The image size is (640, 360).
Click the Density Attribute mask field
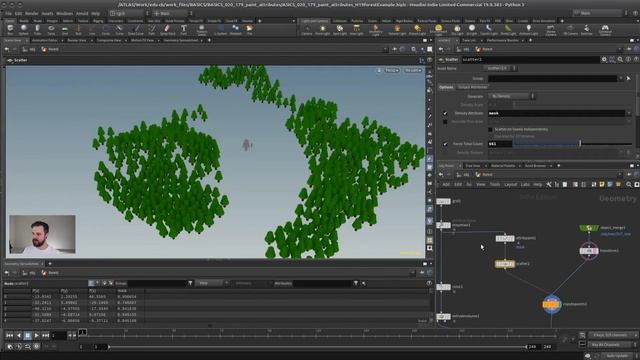coord(556,113)
